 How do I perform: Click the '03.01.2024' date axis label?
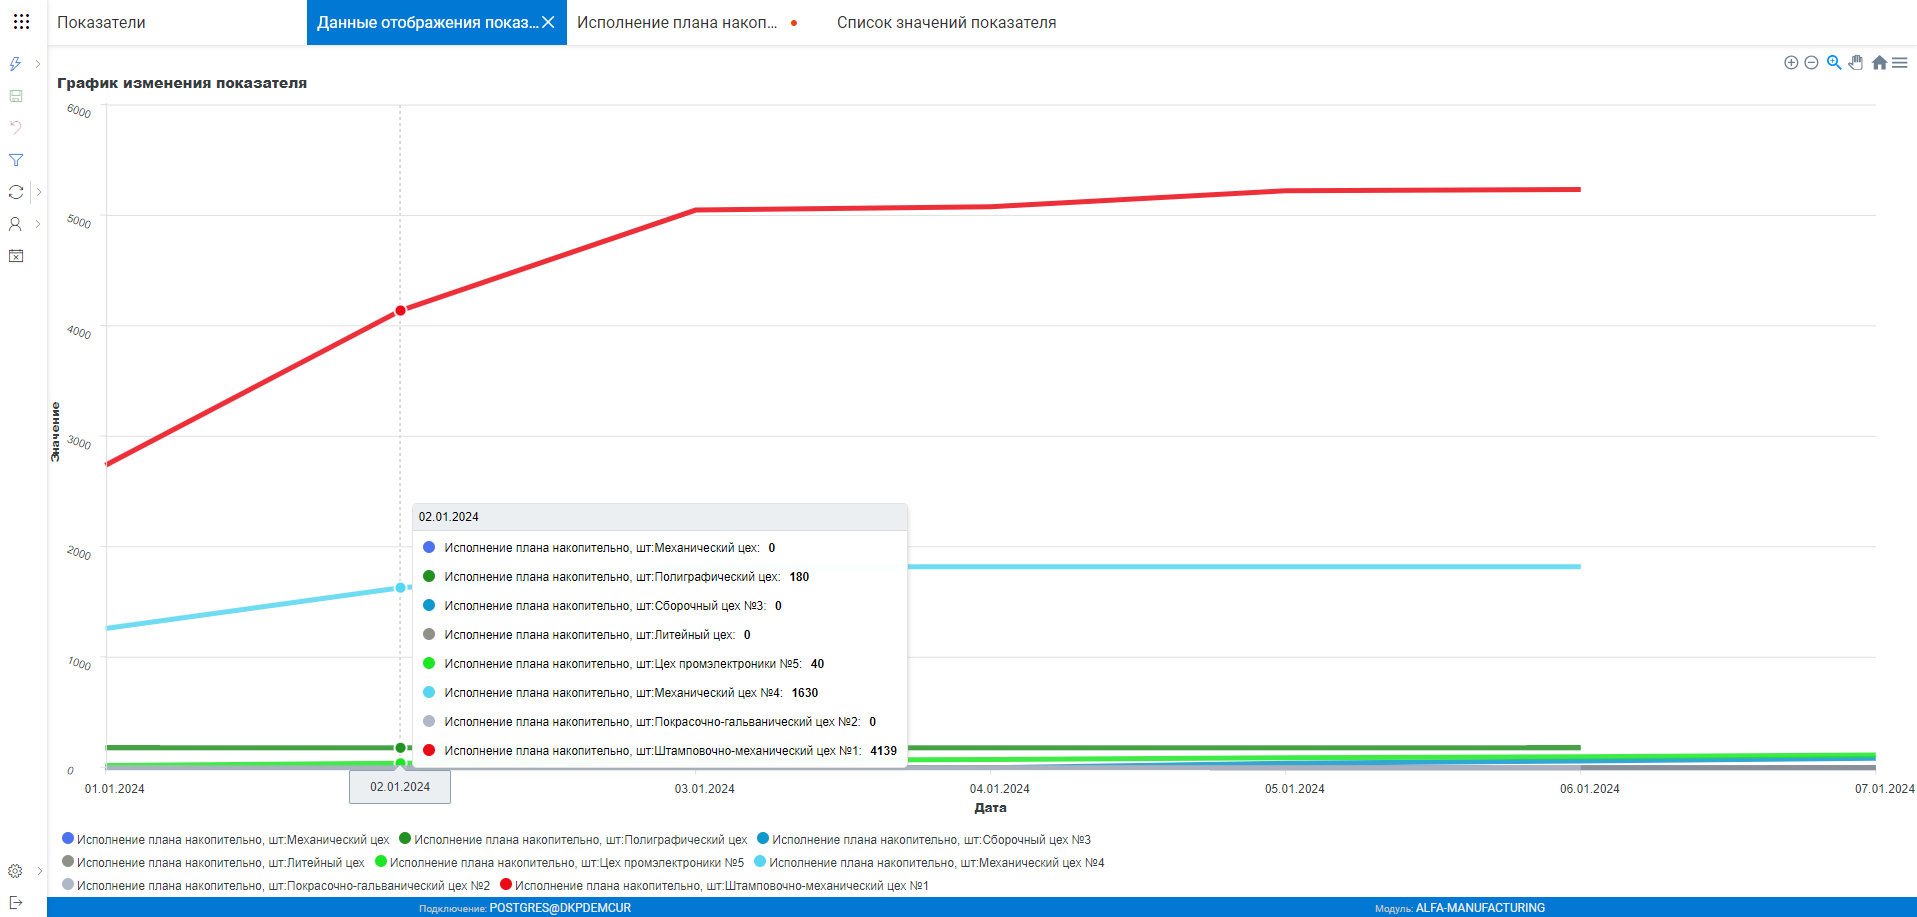[705, 789]
